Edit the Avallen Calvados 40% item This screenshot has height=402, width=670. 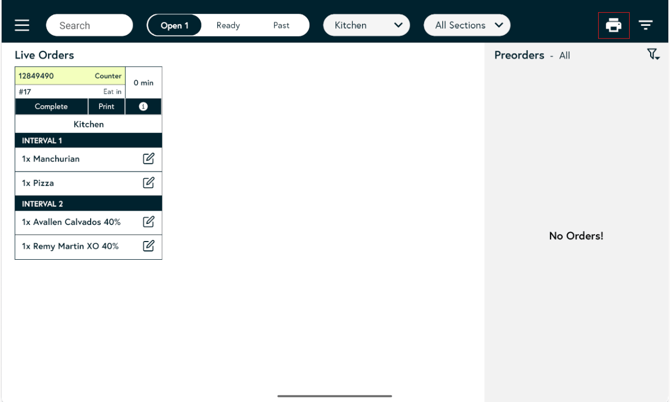click(x=148, y=221)
